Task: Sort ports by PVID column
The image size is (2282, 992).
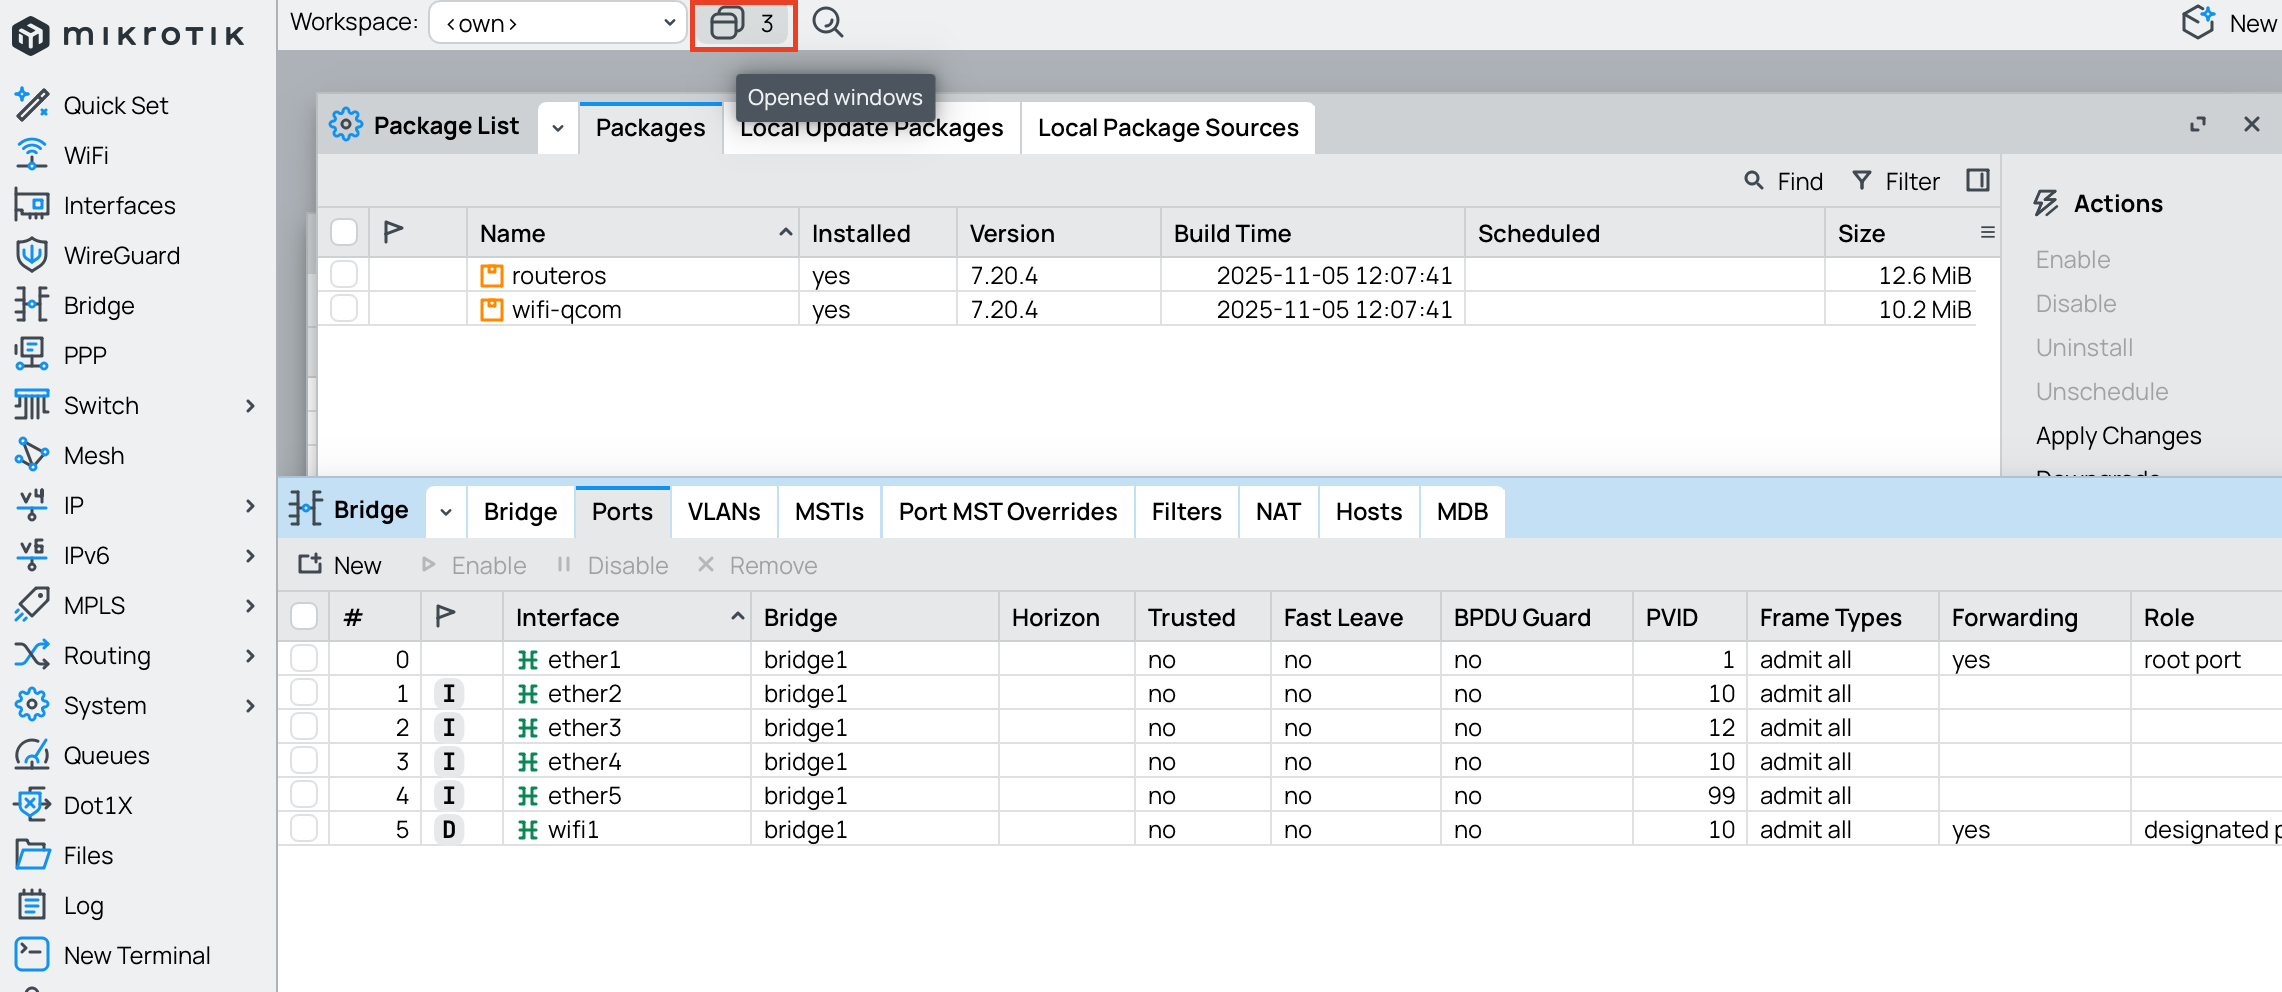Action: 1690,617
